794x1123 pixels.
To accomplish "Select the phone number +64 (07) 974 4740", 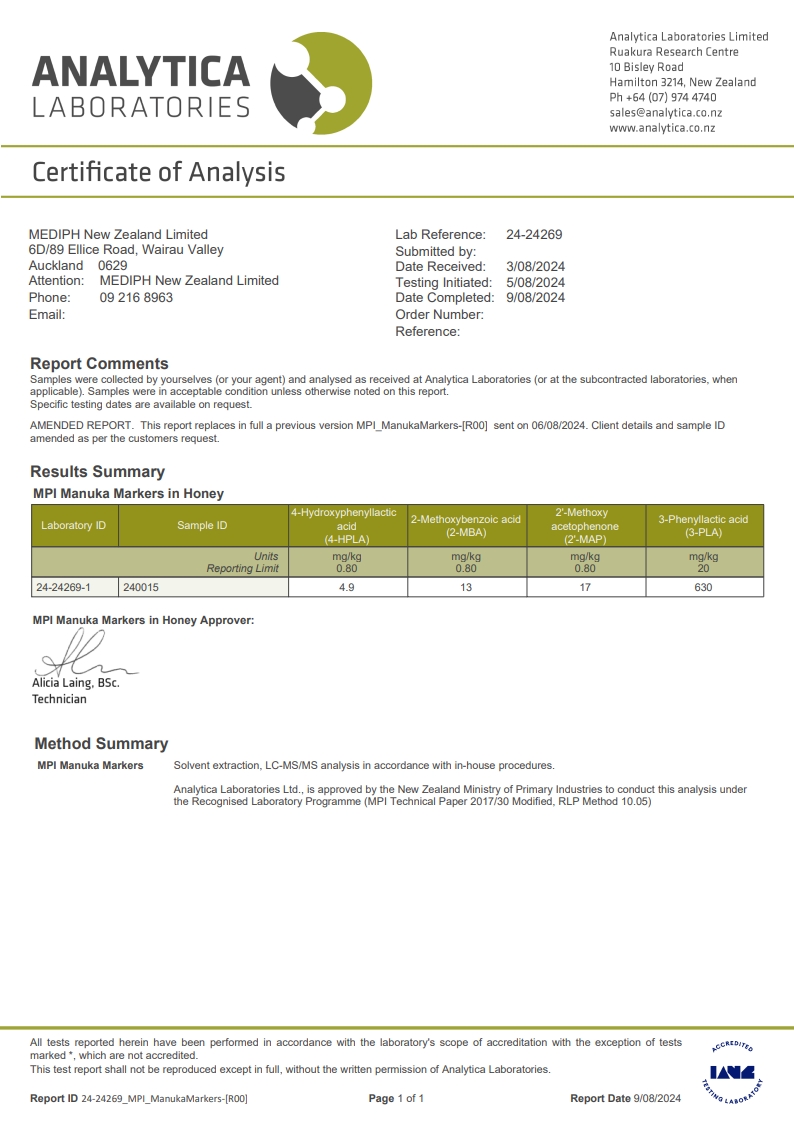I will pos(671,97).
